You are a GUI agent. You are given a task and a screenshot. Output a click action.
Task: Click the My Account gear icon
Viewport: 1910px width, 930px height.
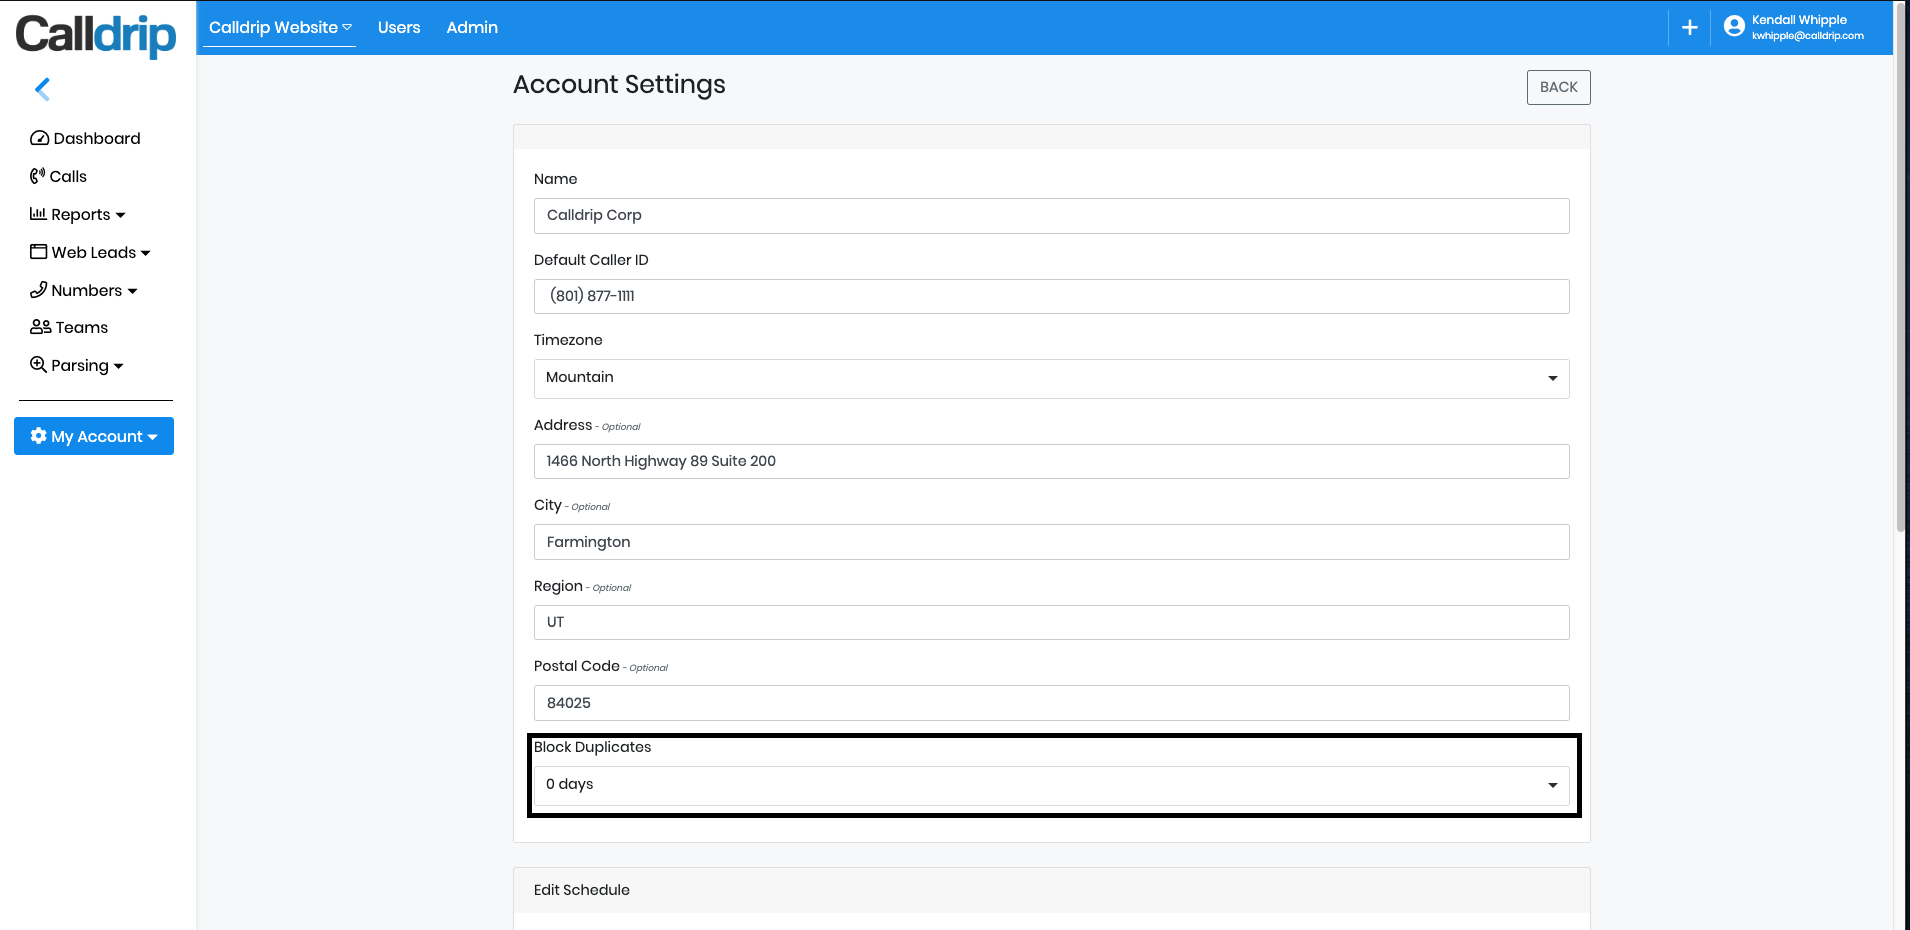tap(38, 436)
